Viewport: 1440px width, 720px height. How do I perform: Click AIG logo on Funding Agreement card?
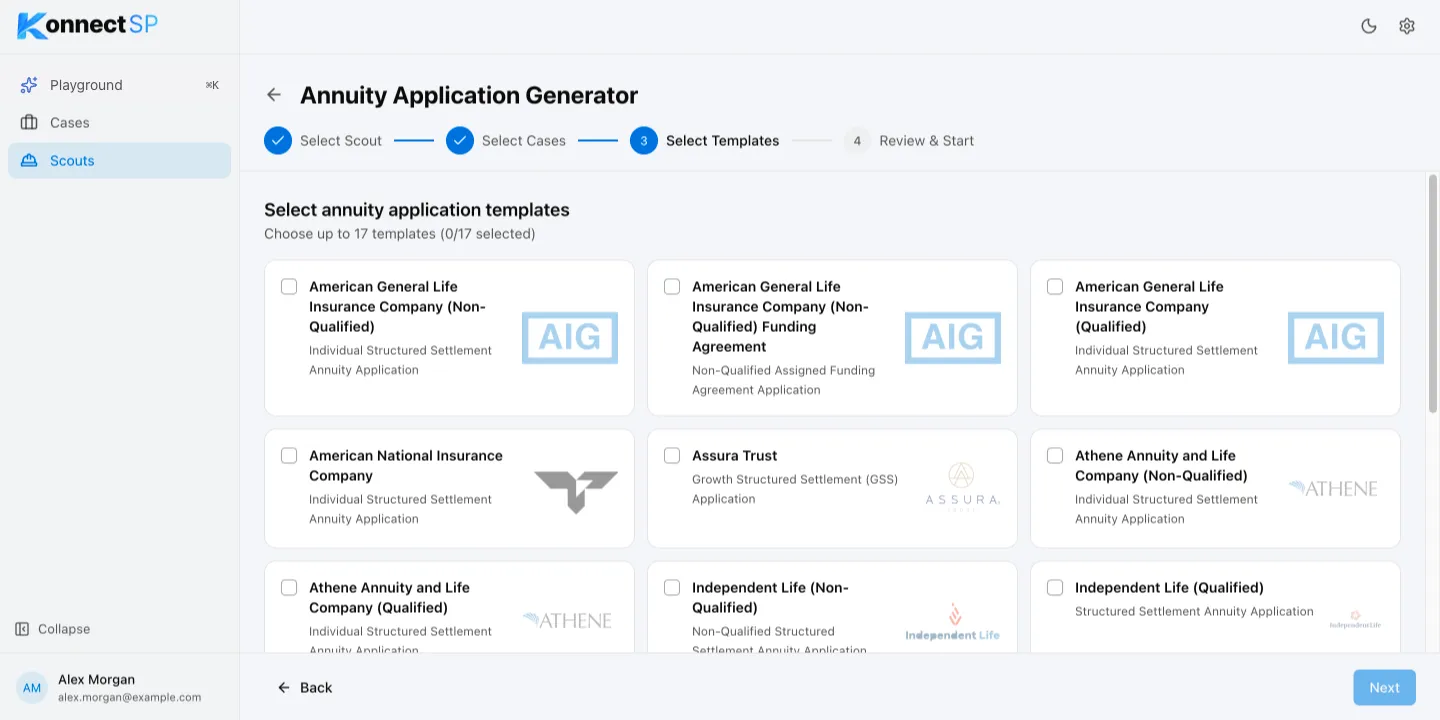[x=953, y=338]
